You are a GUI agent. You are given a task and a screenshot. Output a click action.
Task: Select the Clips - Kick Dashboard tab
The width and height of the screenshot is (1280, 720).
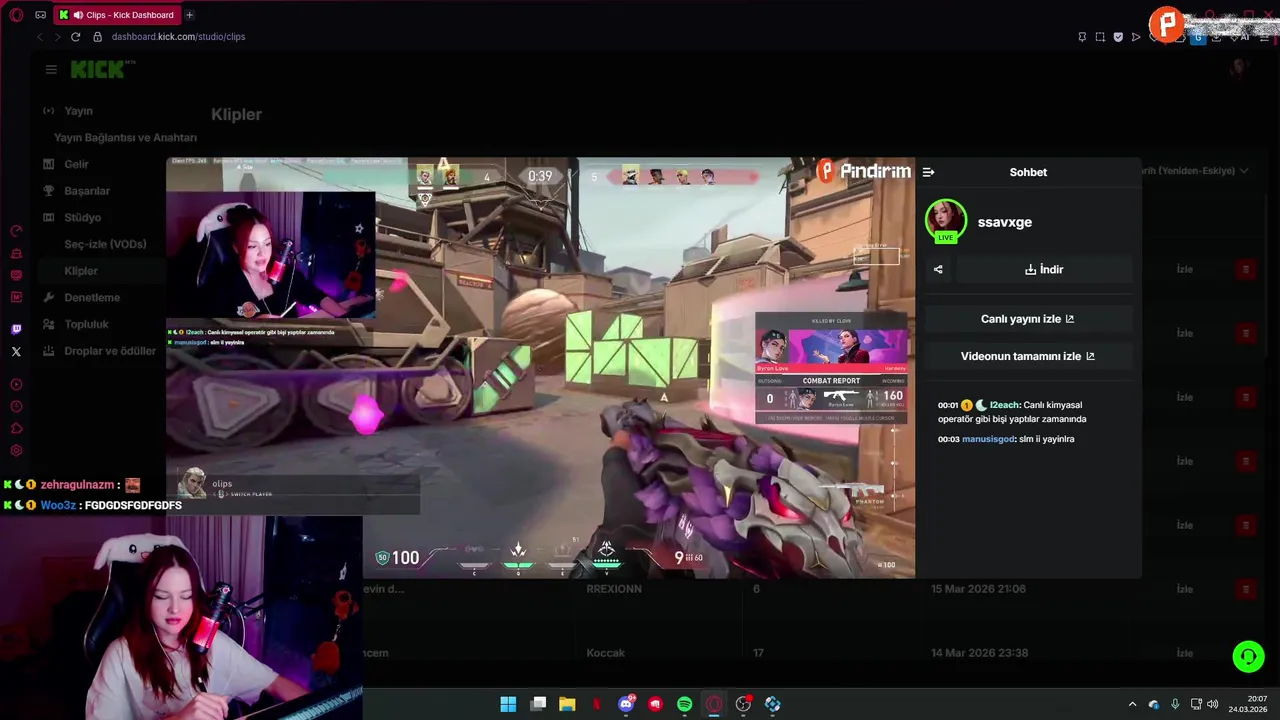(x=117, y=15)
